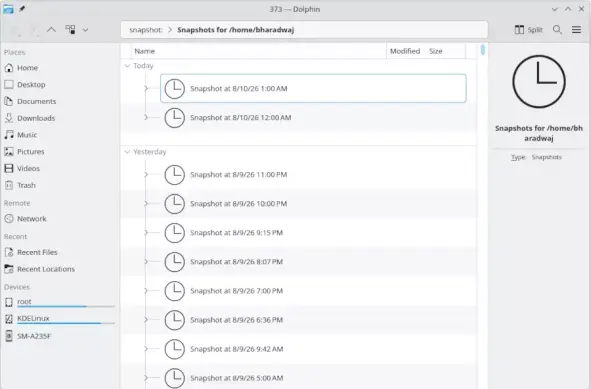Click the Snapshots for /home/bharadwaj breadcrumb

coord(236,30)
